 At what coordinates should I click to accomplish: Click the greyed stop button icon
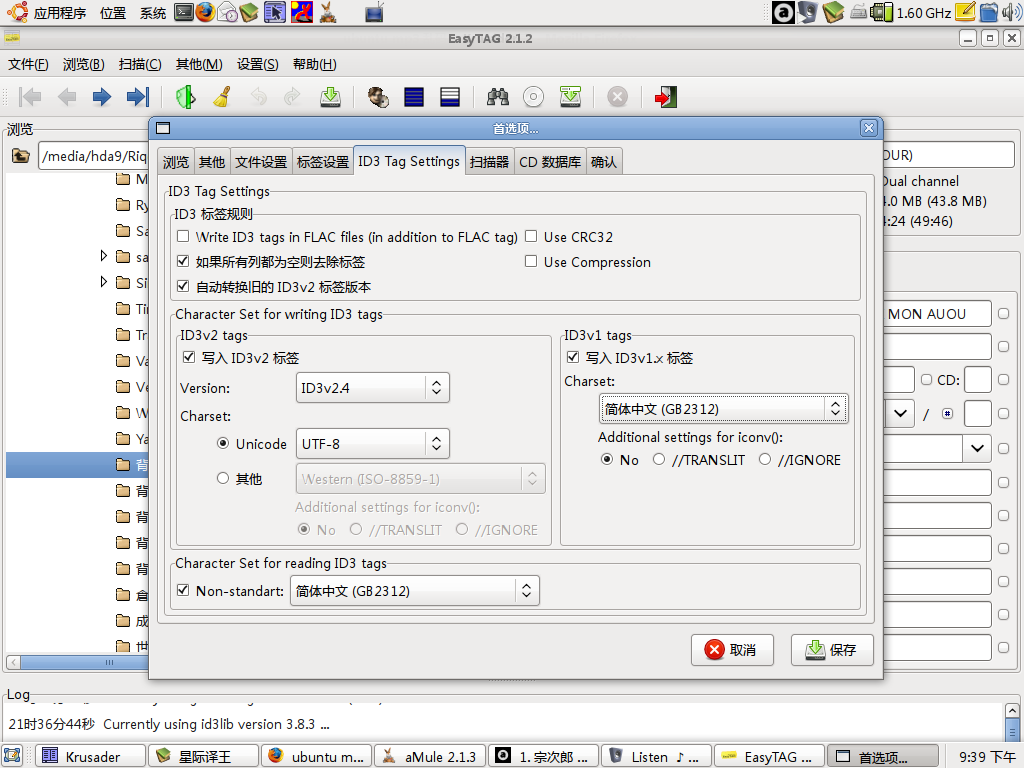[x=617, y=97]
